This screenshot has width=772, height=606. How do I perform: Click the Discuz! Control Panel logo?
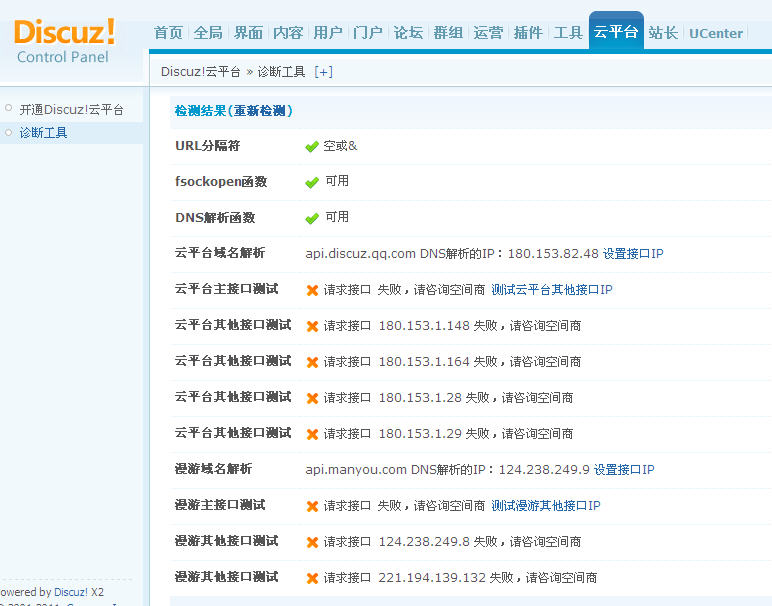pyautogui.click(x=64, y=41)
